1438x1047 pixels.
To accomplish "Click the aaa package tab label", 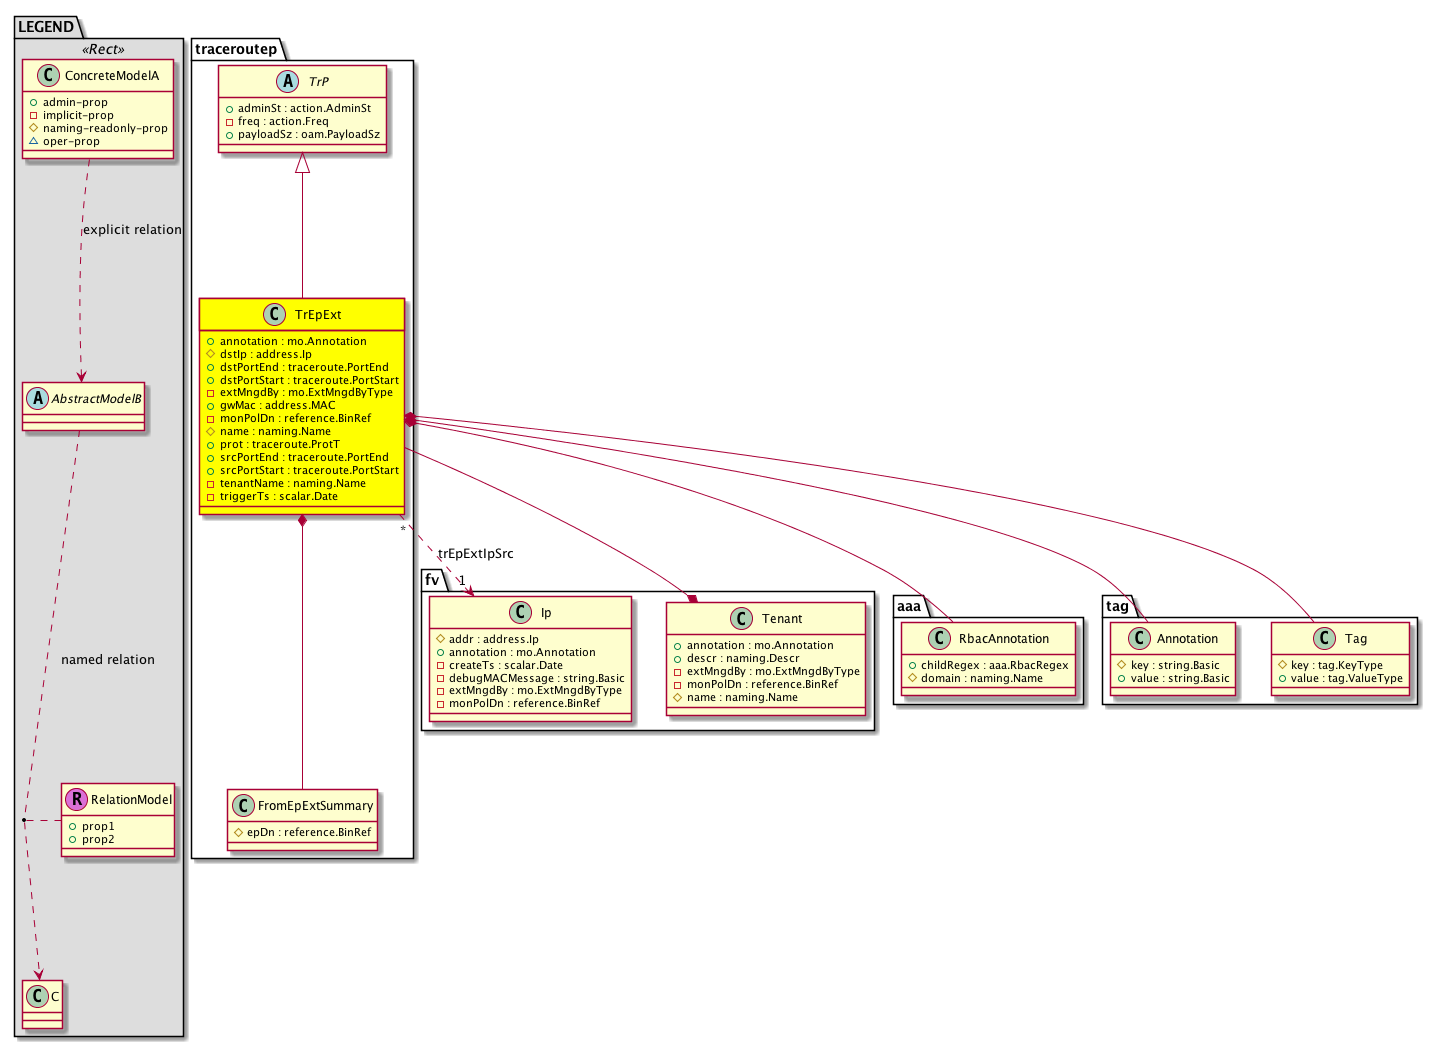I will pos(909,606).
